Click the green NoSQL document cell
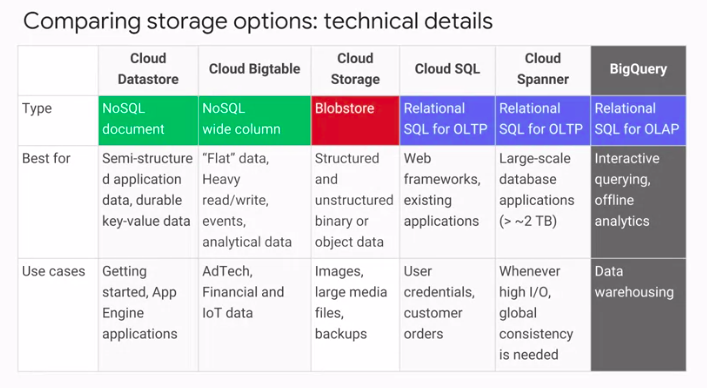 coord(148,120)
